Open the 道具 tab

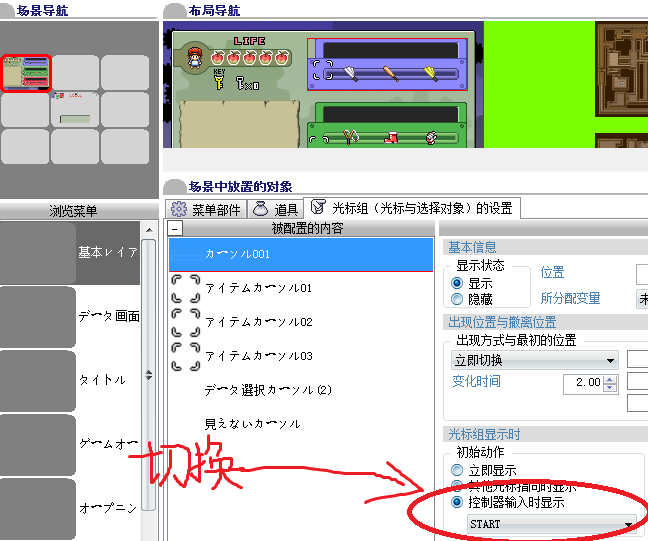coord(276,210)
